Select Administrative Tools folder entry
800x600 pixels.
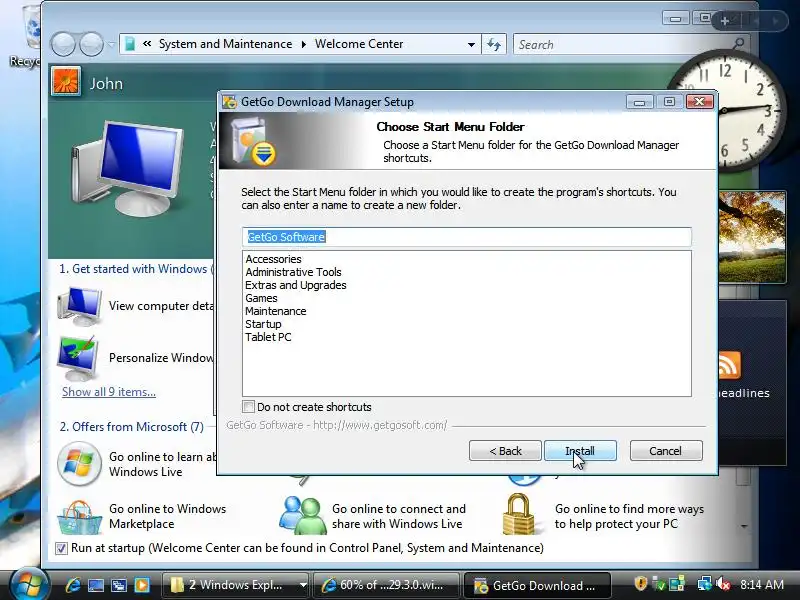point(293,272)
